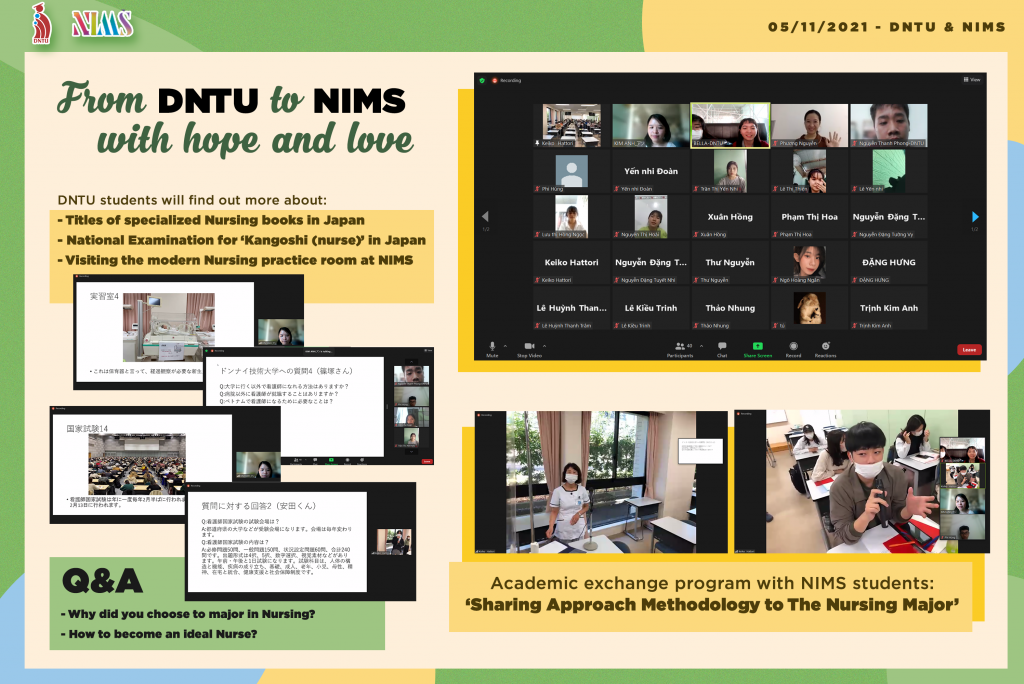Click the 'with hope and love' headline
This screenshot has width=1024, height=684.
tap(255, 139)
